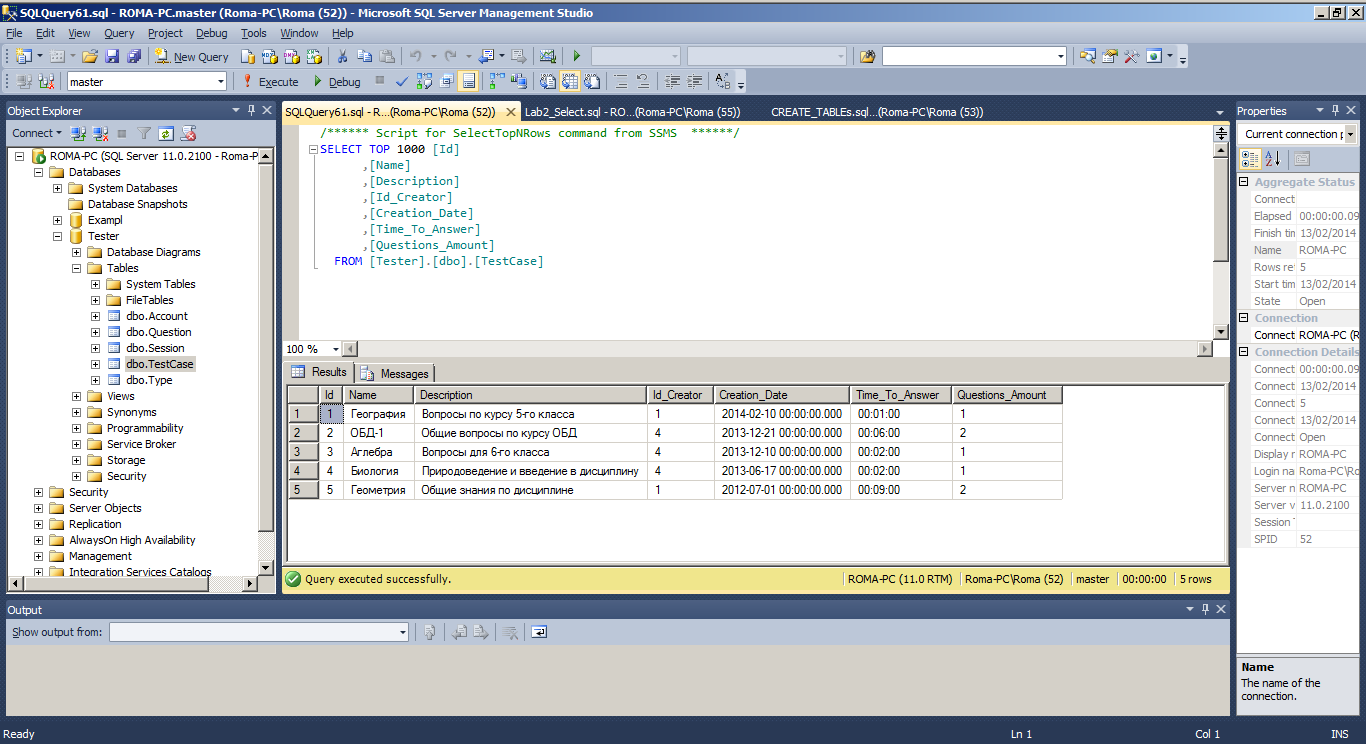Click the Analysis Services DMX Query icon
Image resolution: width=1366 pixels, height=744 pixels.
[x=291, y=57]
